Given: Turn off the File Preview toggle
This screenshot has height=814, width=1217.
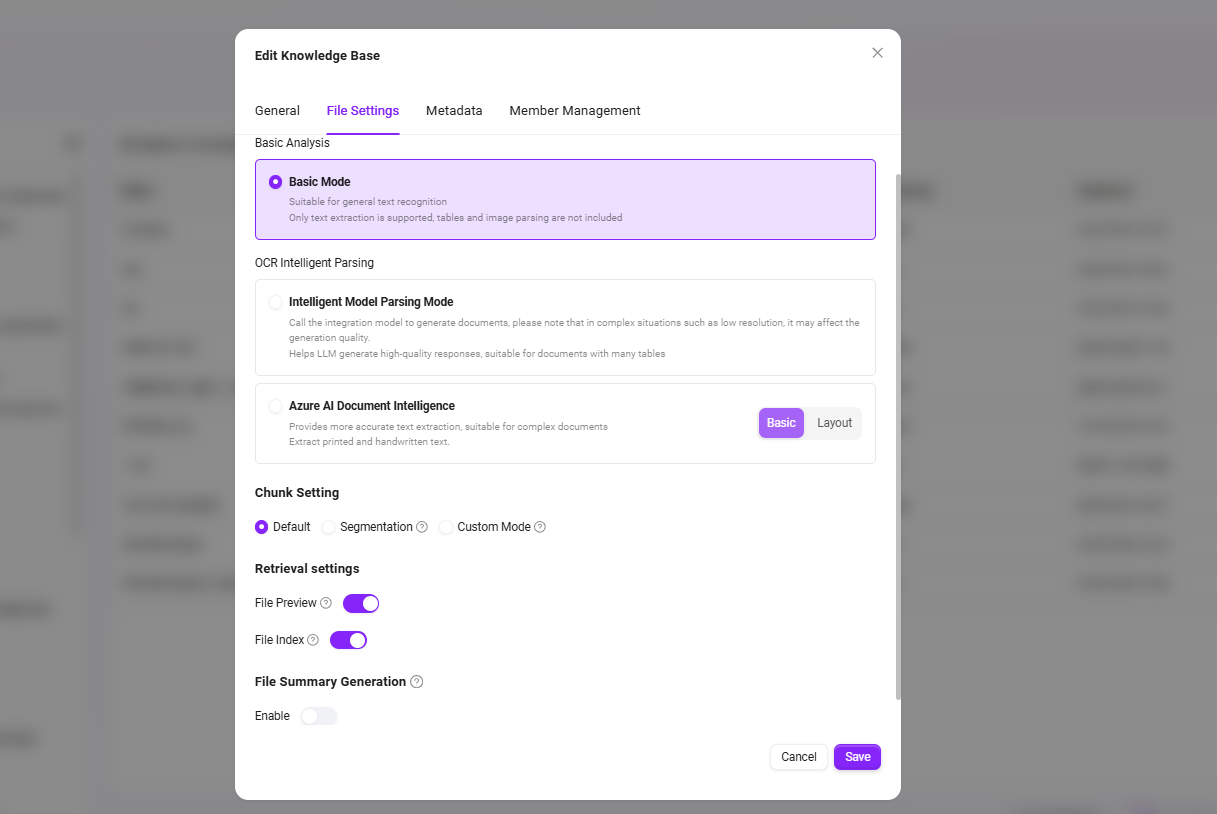Looking at the screenshot, I should point(361,603).
